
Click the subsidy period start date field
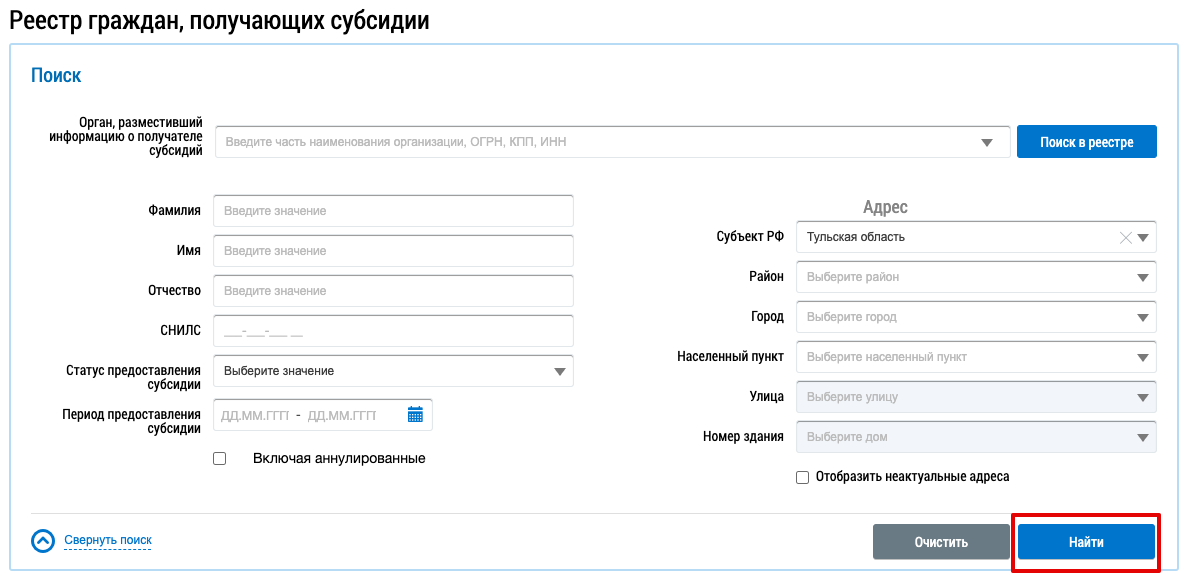point(255,415)
